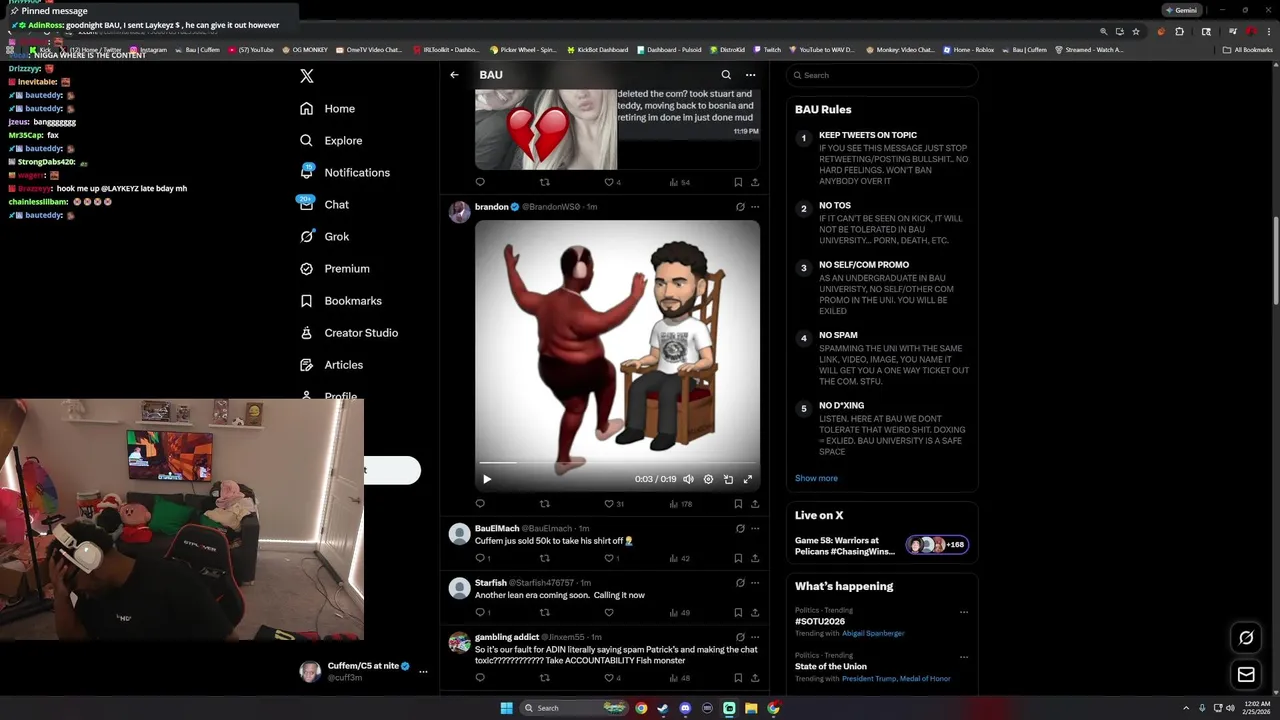This screenshot has height=720, width=1280.
Task: Open File Explorer from the taskbar
Action: 751,708
